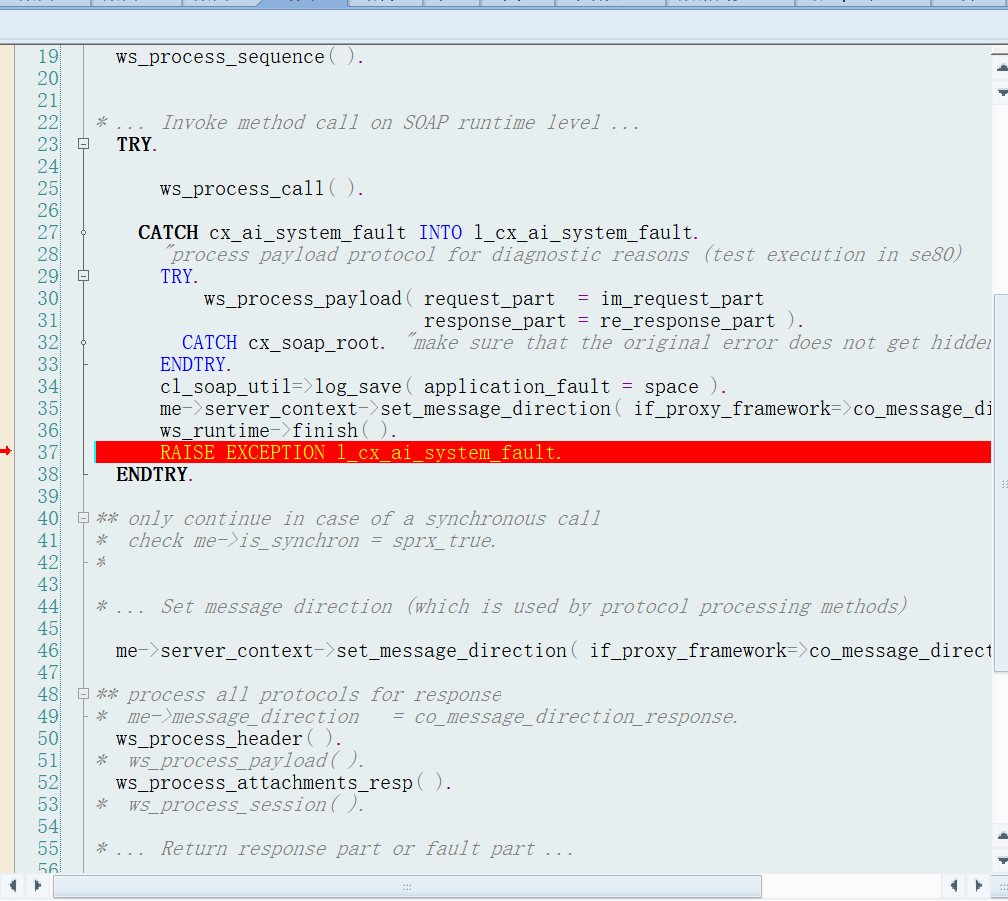Click the left arrow at the horizontal scrollbar's right end
This screenshot has width=1008, height=901.
coord(954,886)
